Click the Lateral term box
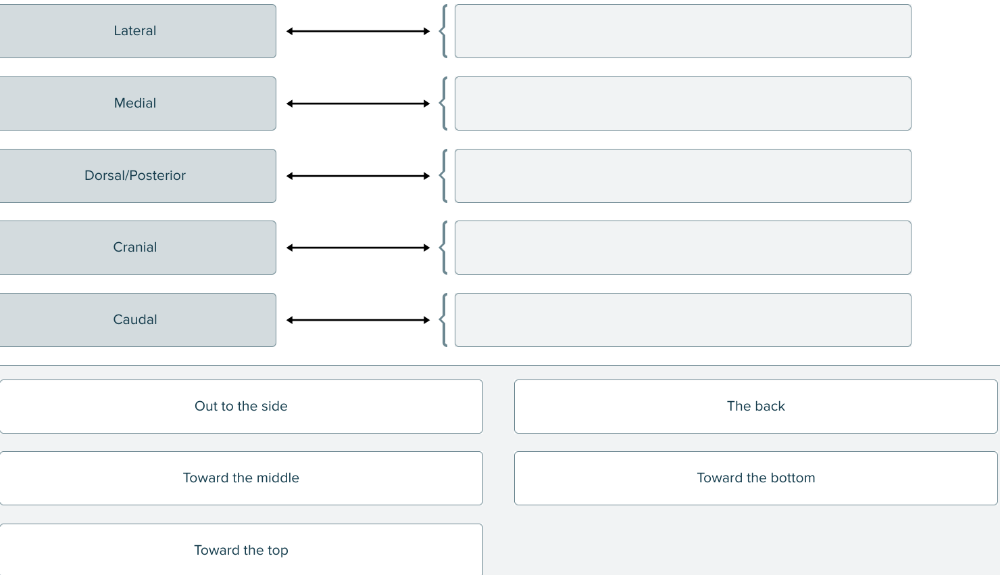 pos(136,31)
